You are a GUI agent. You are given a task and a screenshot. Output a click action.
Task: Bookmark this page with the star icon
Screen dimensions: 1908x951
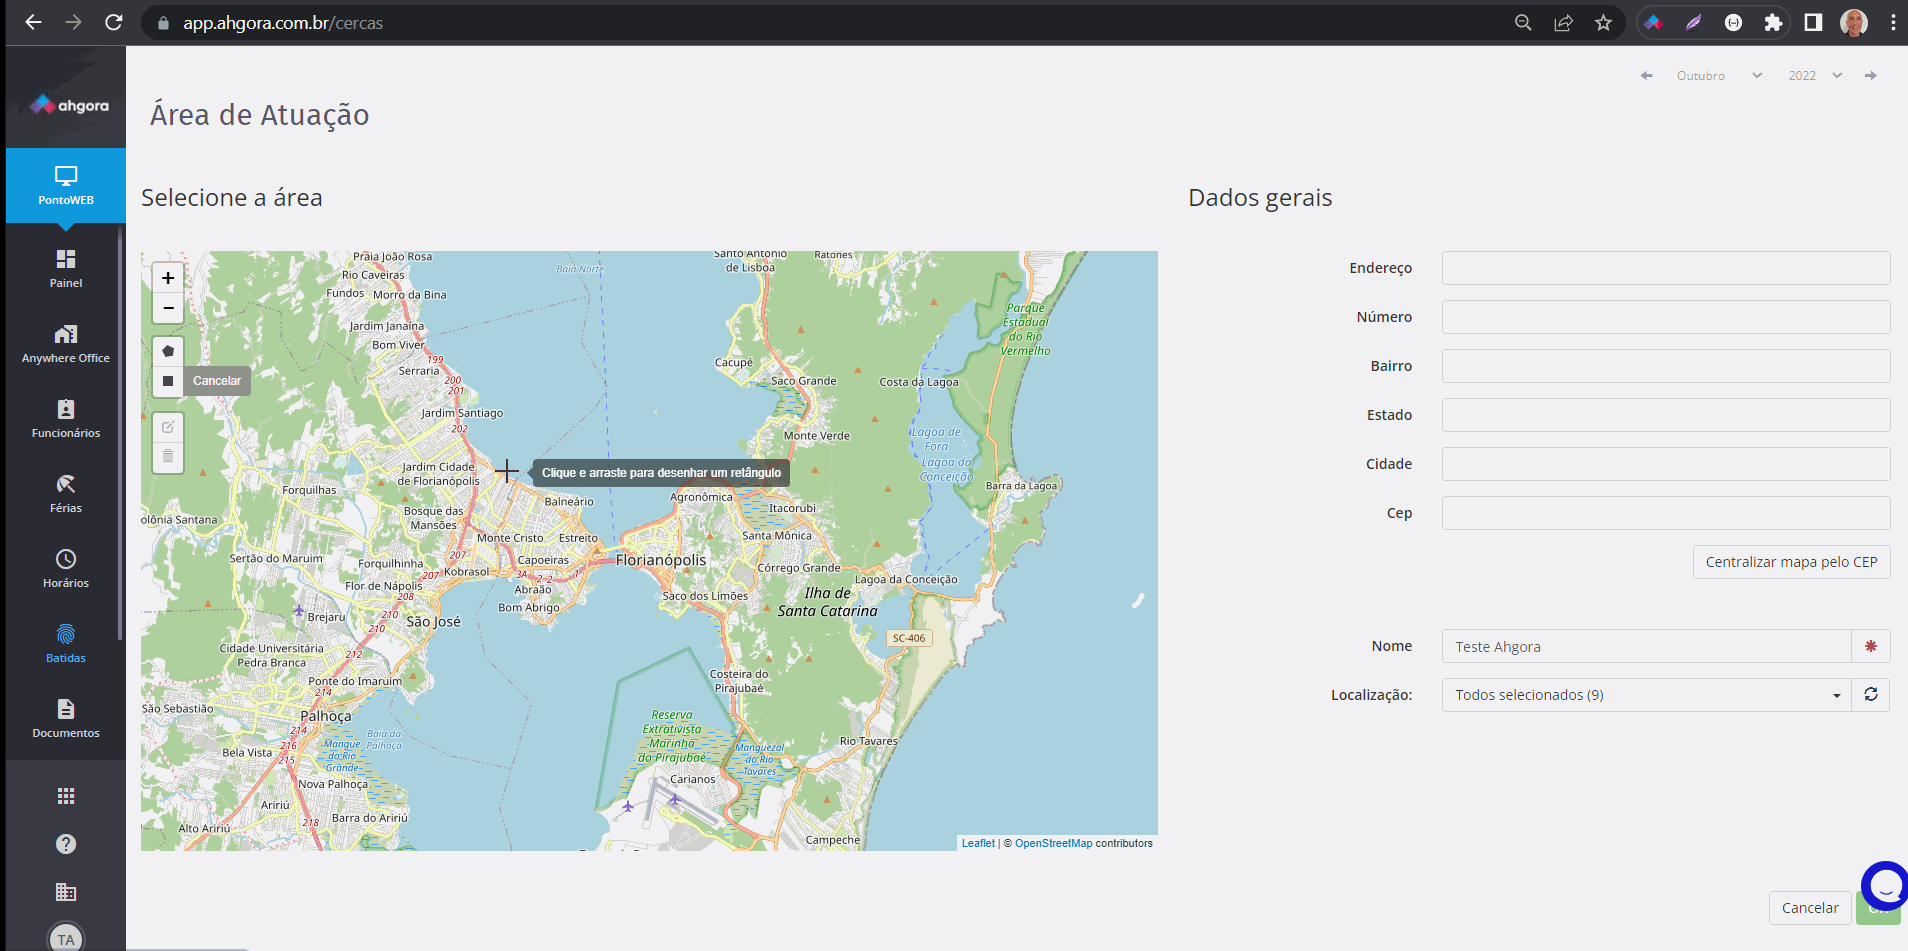pyautogui.click(x=1603, y=22)
